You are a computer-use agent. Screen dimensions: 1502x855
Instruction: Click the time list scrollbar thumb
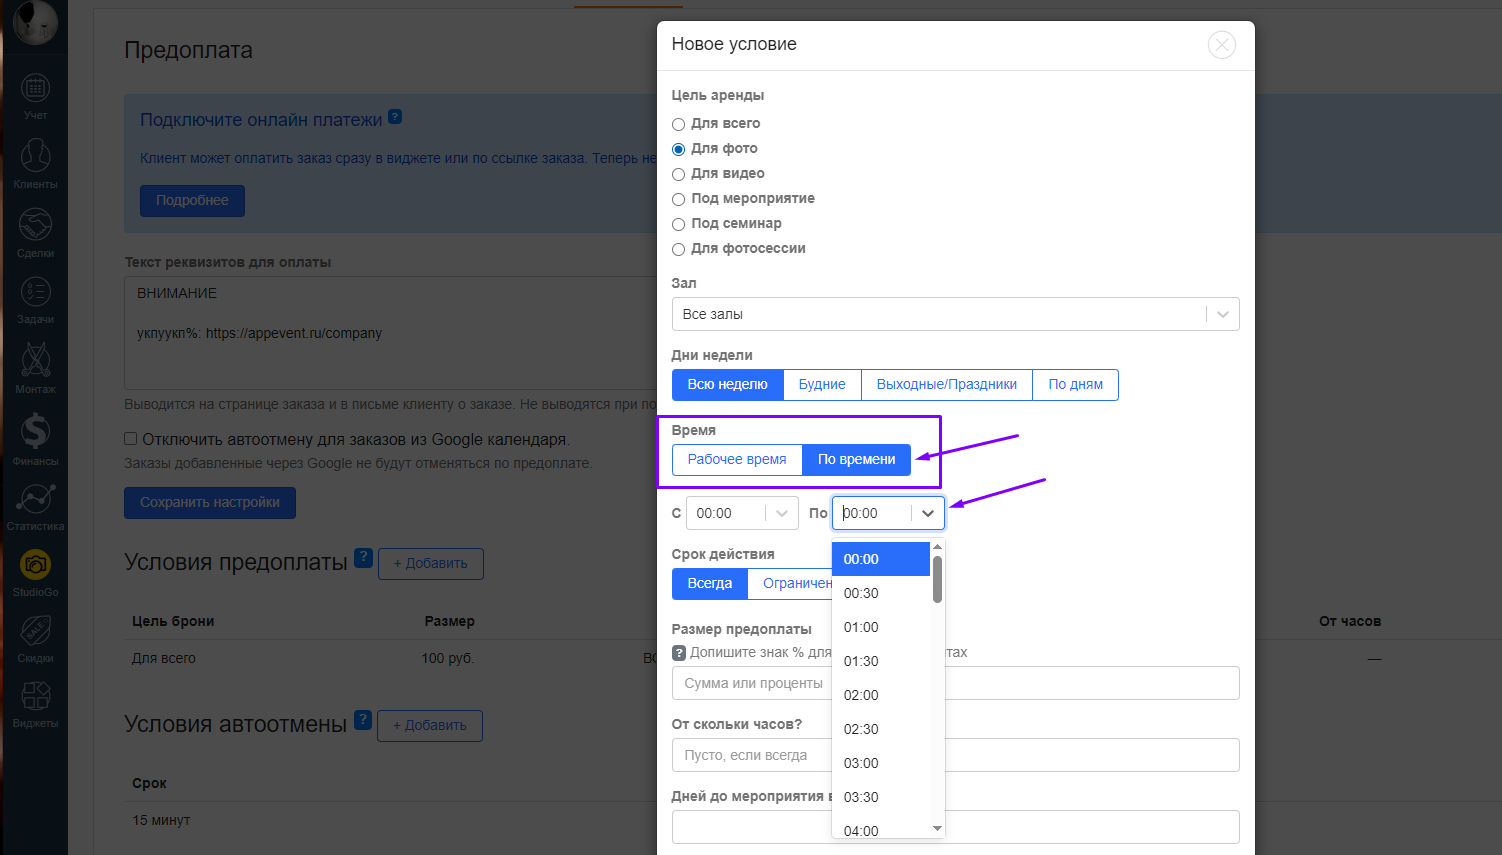(x=937, y=579)
